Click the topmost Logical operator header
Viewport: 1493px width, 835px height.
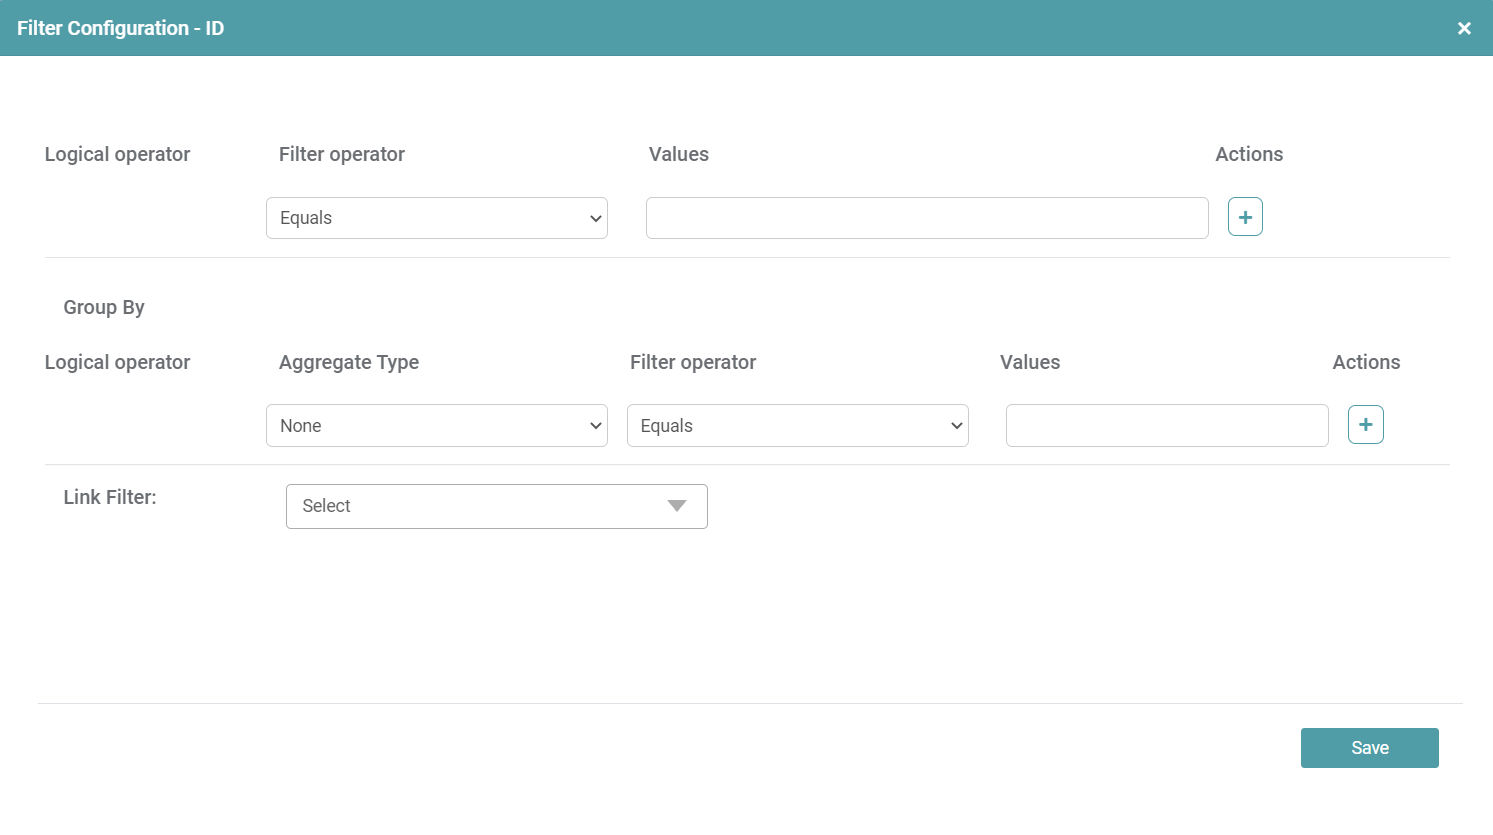(117, 154)
